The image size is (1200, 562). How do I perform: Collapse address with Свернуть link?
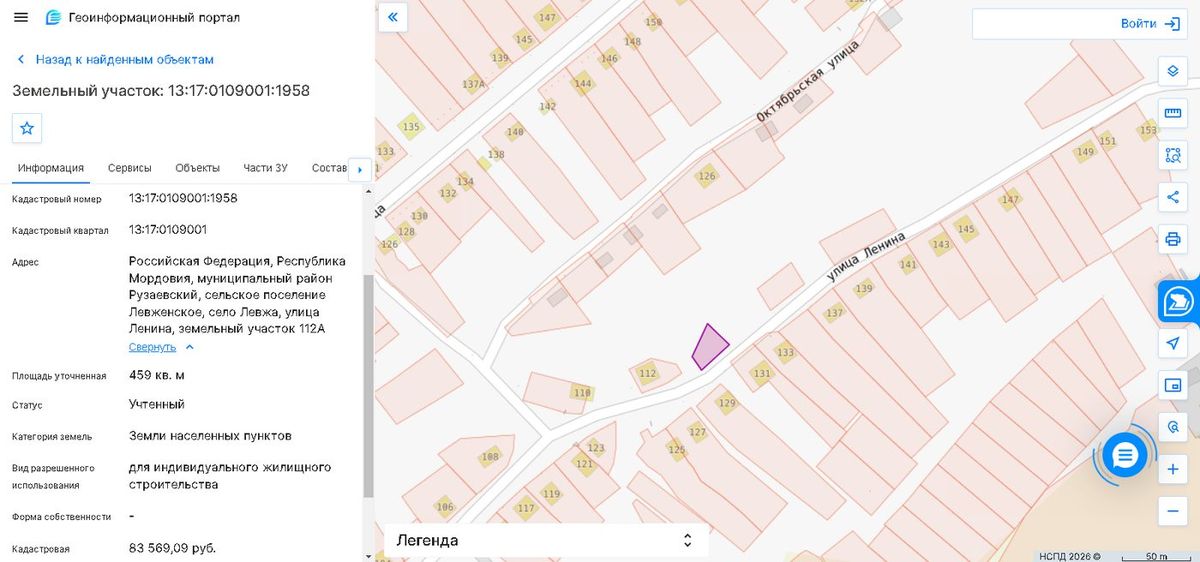[161, 347]
